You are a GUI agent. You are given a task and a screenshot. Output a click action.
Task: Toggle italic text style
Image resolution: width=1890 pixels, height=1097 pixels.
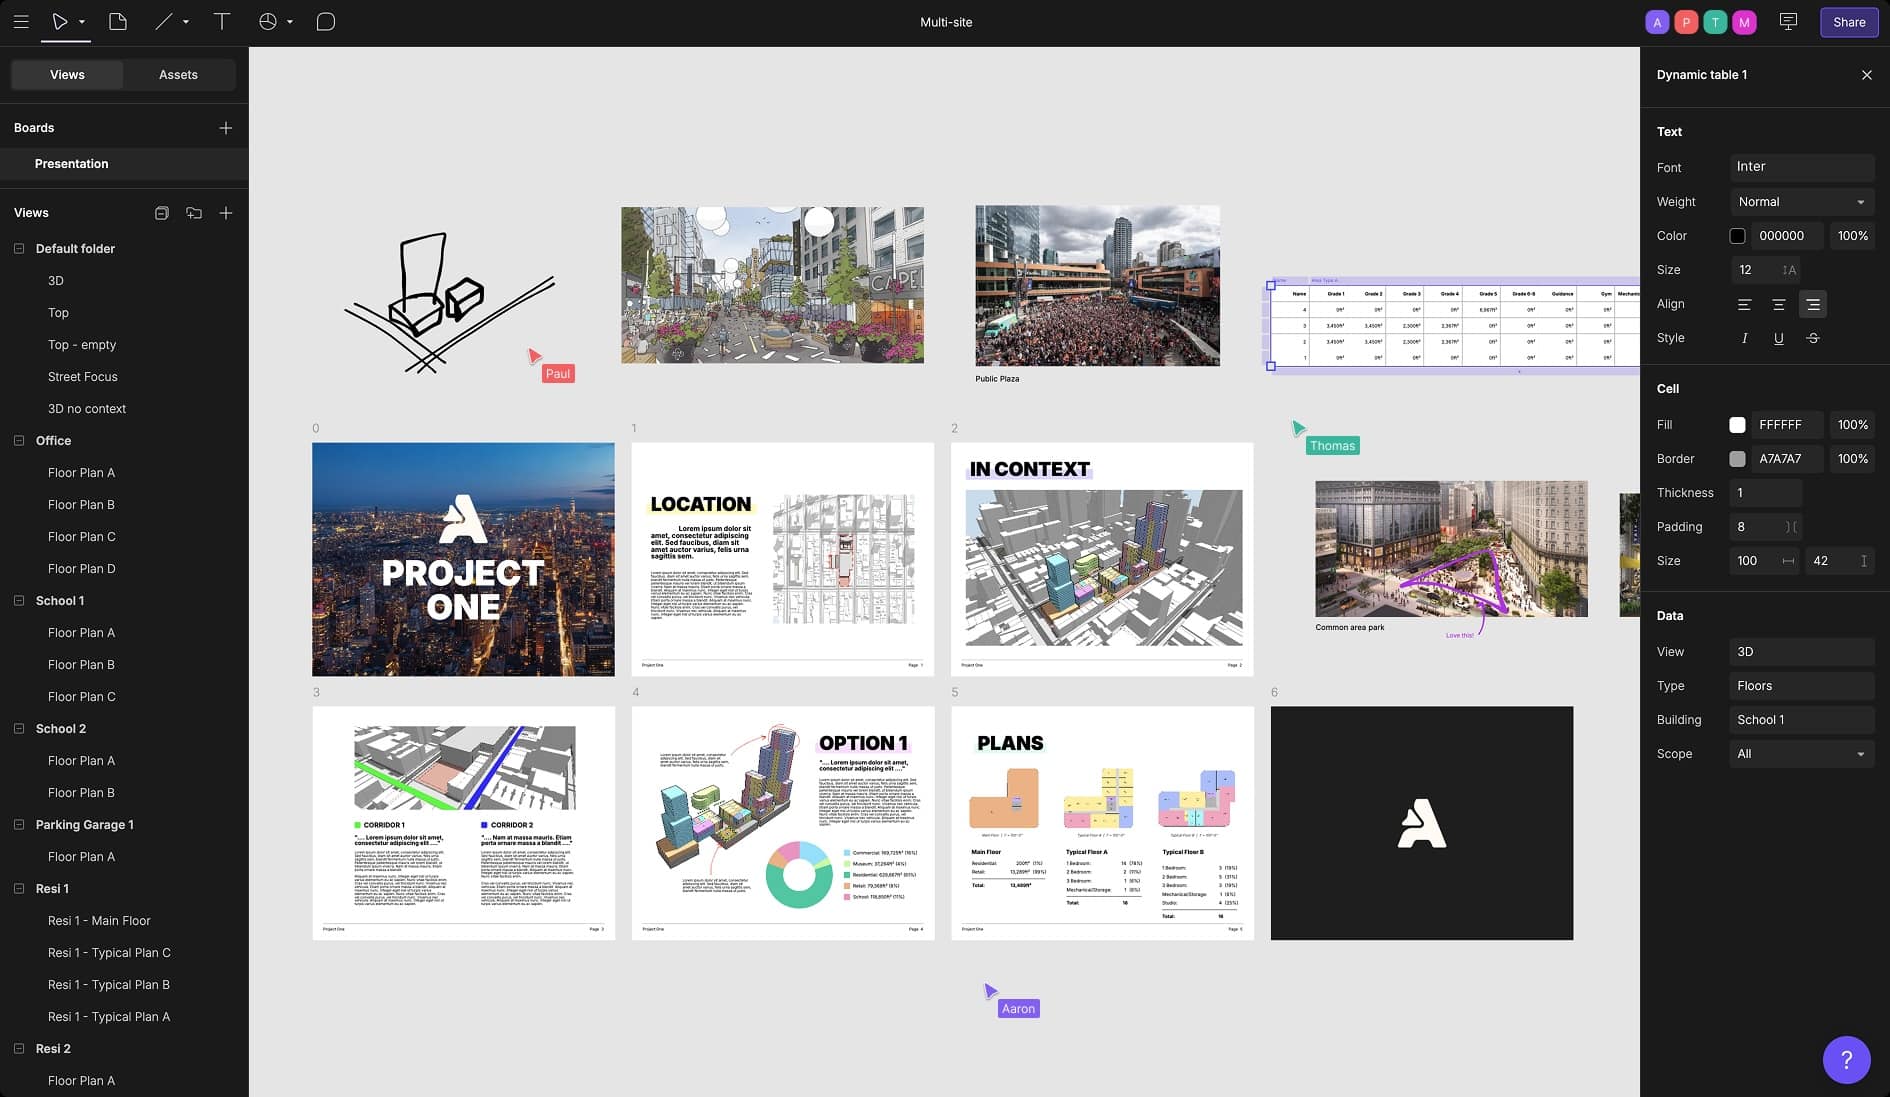click(1744, 338)
